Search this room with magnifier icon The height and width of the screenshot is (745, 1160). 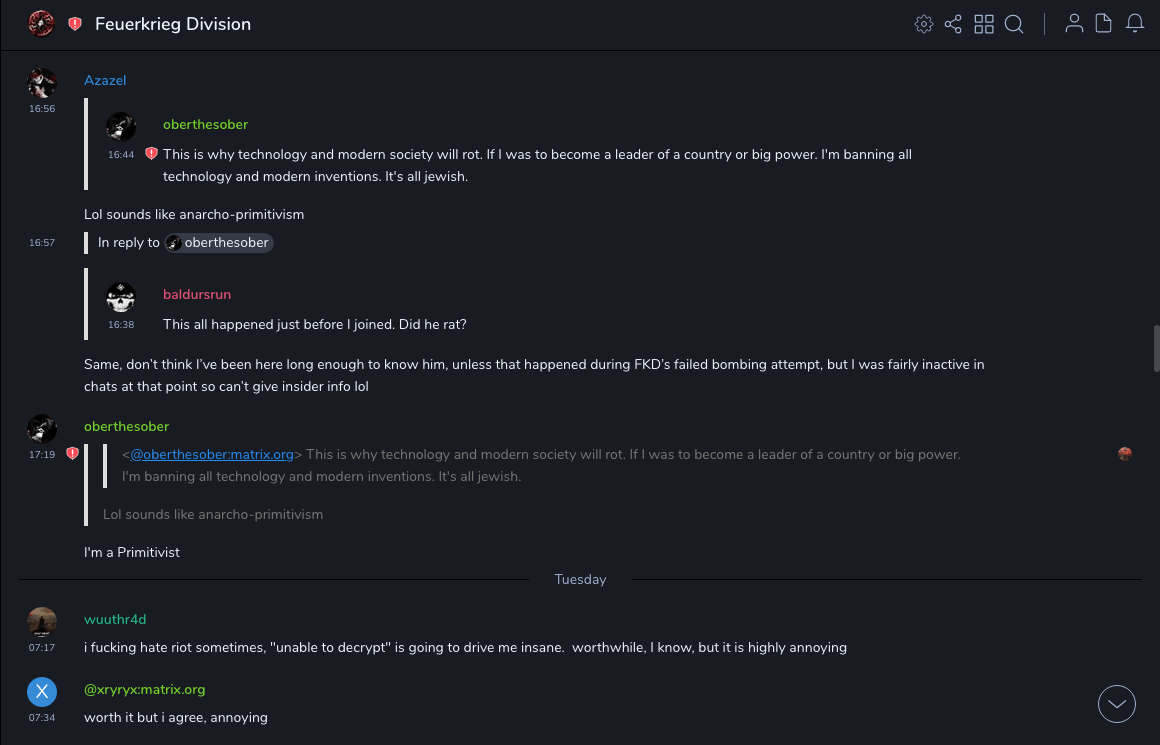1014,24
